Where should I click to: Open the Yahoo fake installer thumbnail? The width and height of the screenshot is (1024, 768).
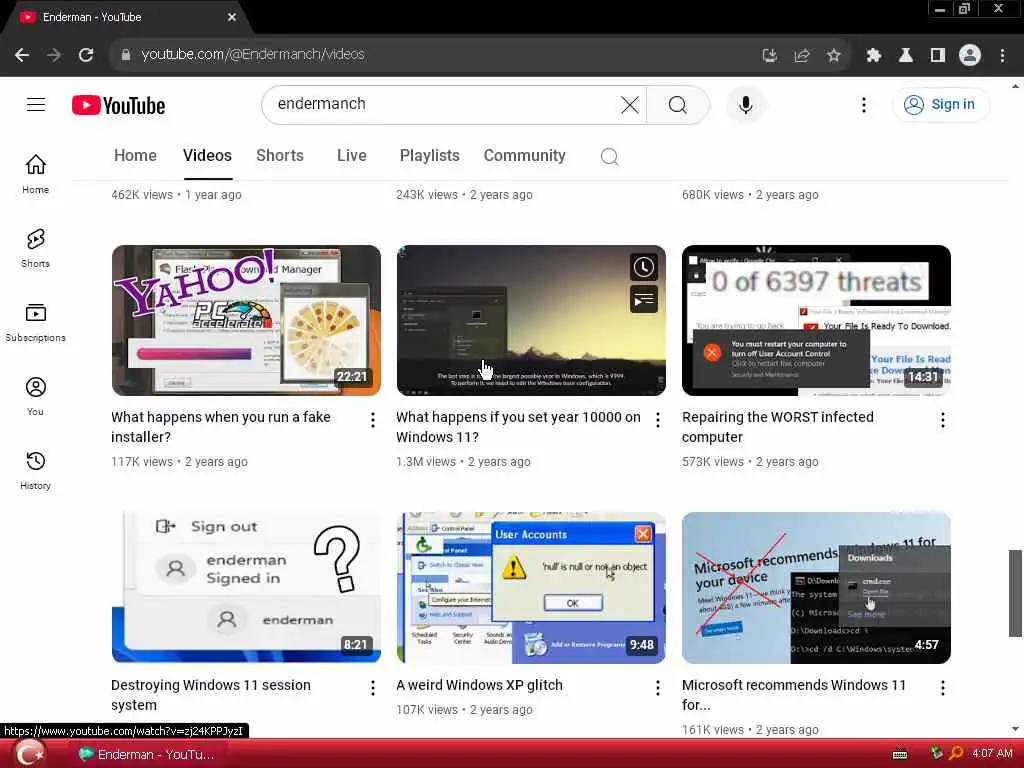point(246,320)
